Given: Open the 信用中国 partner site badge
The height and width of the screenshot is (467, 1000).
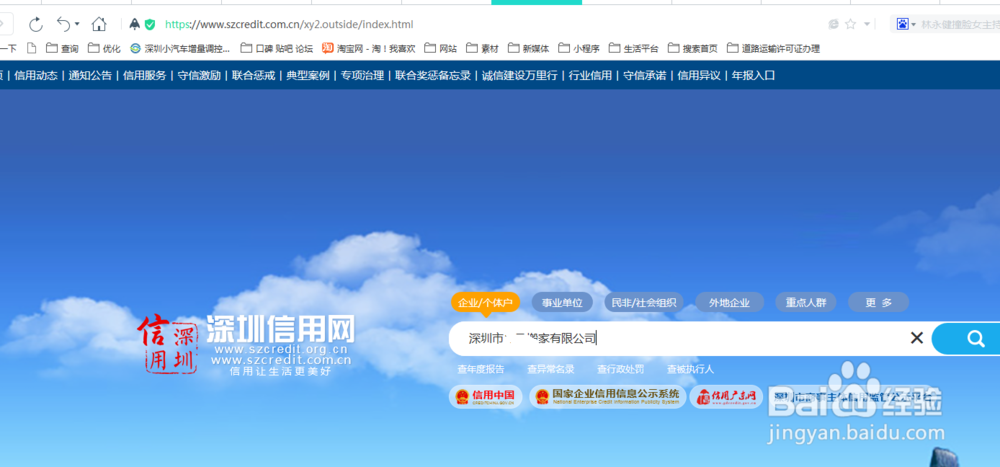Looking at the screenshot, I should click(486, 397).
